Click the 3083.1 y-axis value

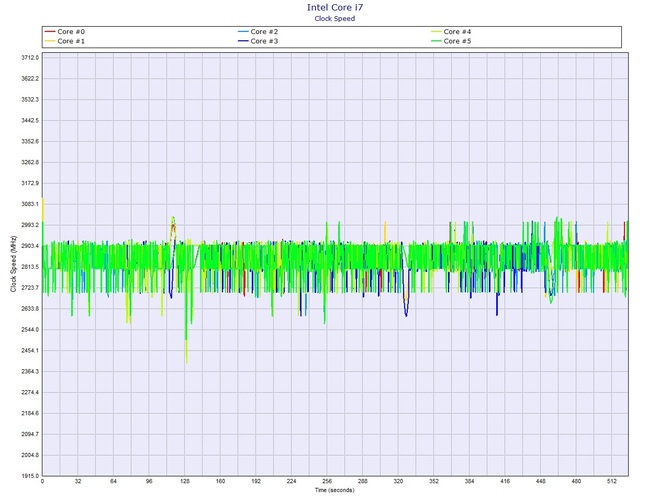[x=30, y=204]
